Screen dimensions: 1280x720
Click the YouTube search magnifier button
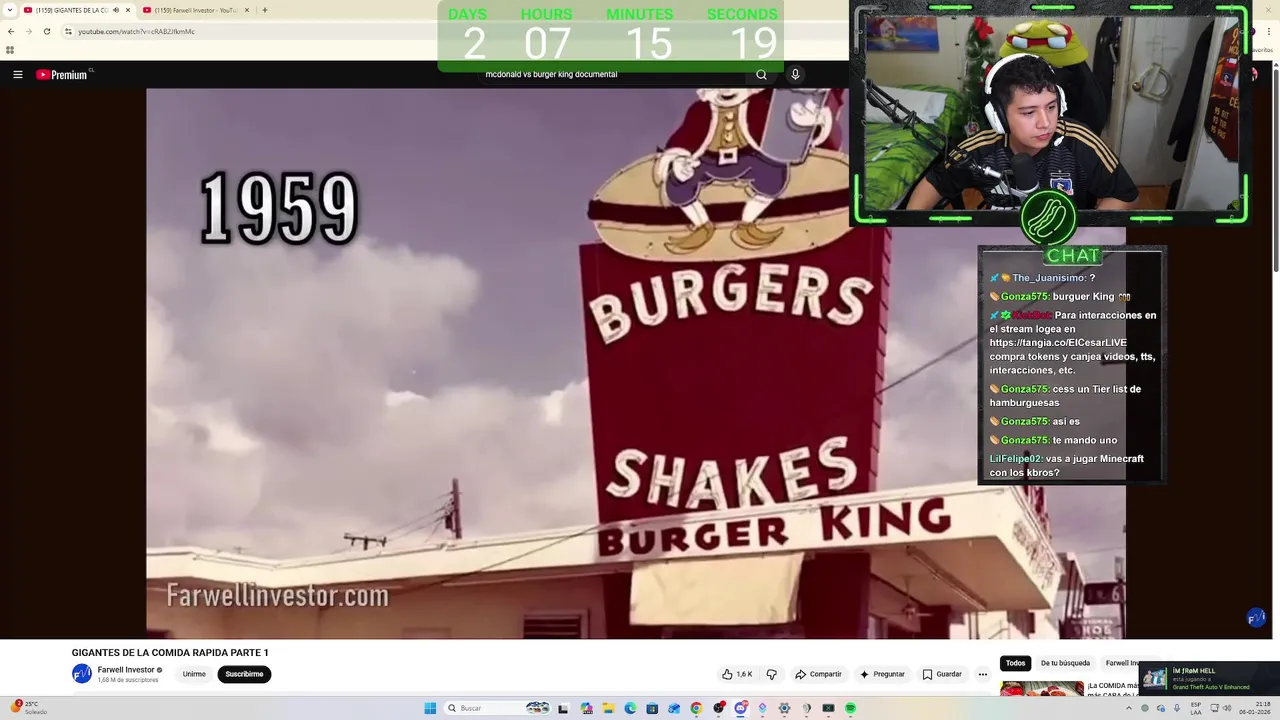(x=761, y=74)
